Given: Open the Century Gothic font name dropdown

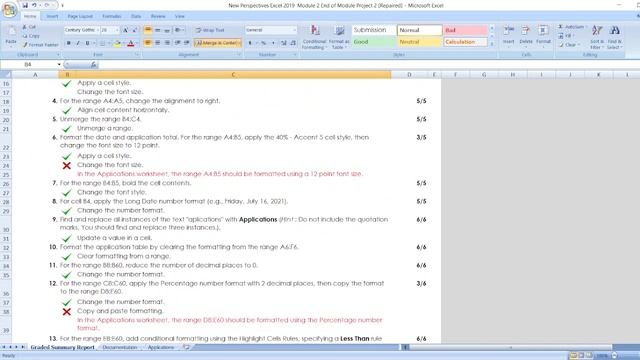Looking at the screenshot, I should [98, 30].
